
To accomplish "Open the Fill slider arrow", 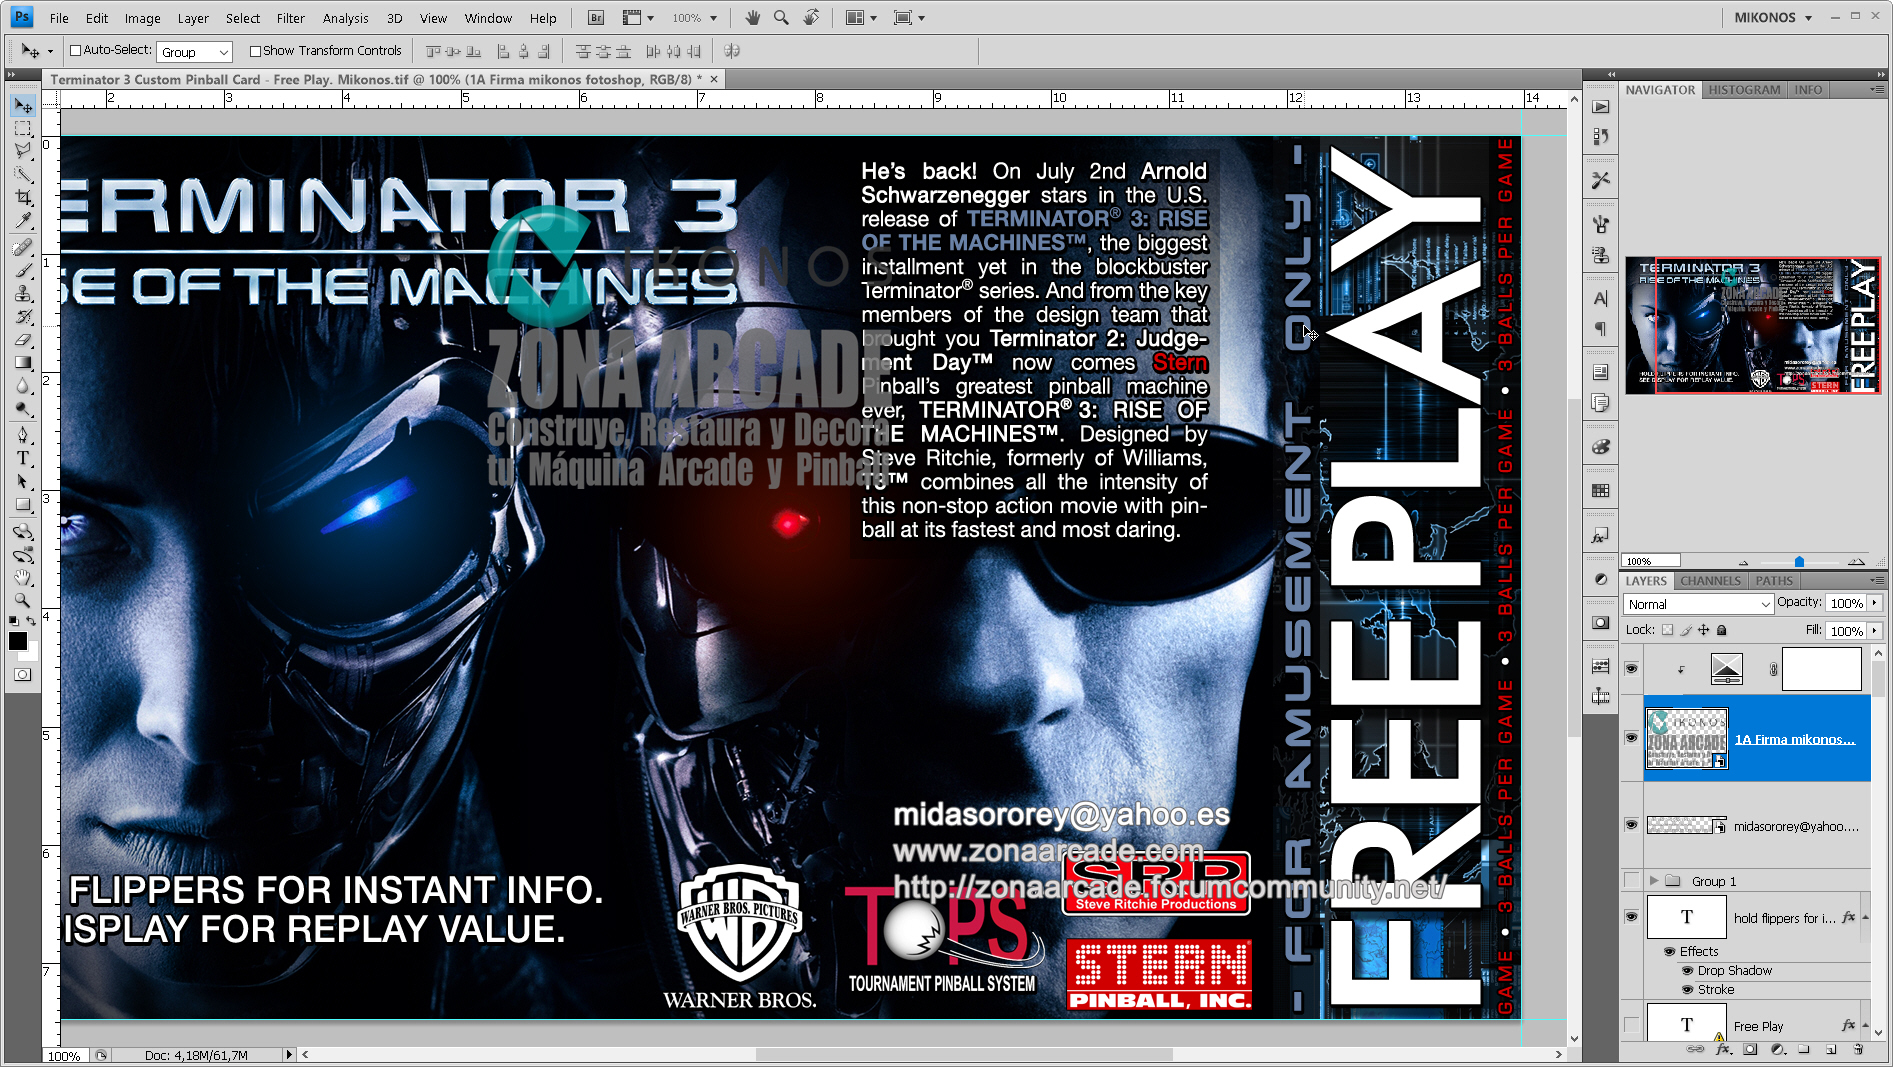I will pos(1874,631).
